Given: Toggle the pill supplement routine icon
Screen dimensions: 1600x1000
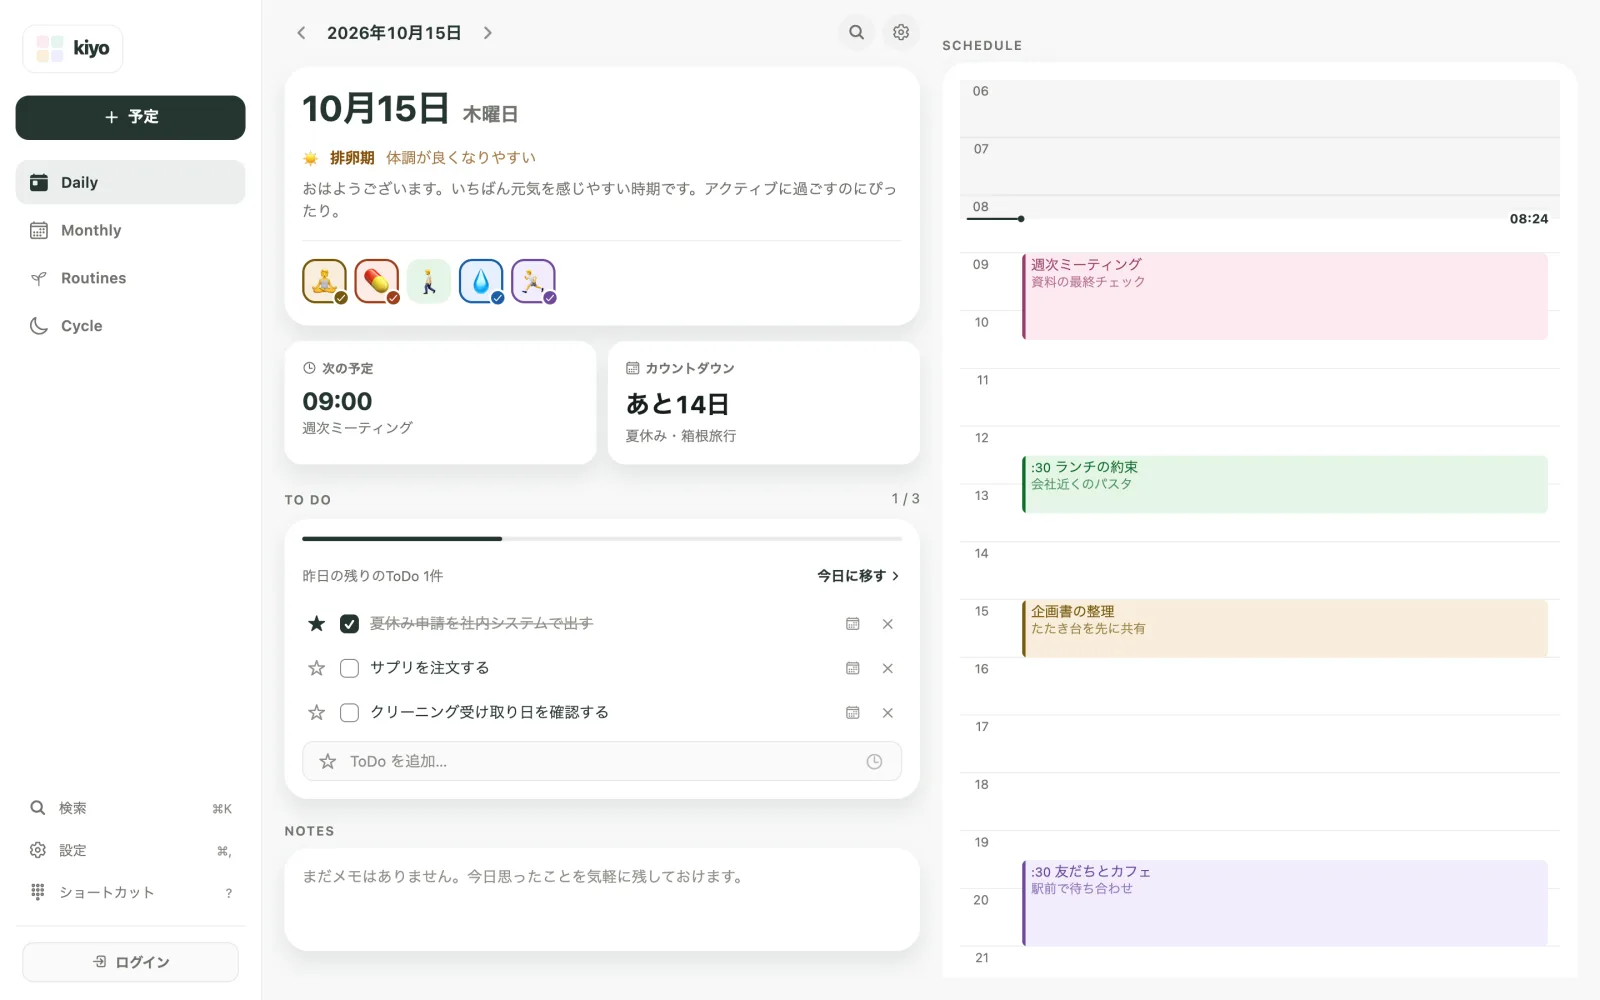Looking at the screenshot, I should coord(377,281).
